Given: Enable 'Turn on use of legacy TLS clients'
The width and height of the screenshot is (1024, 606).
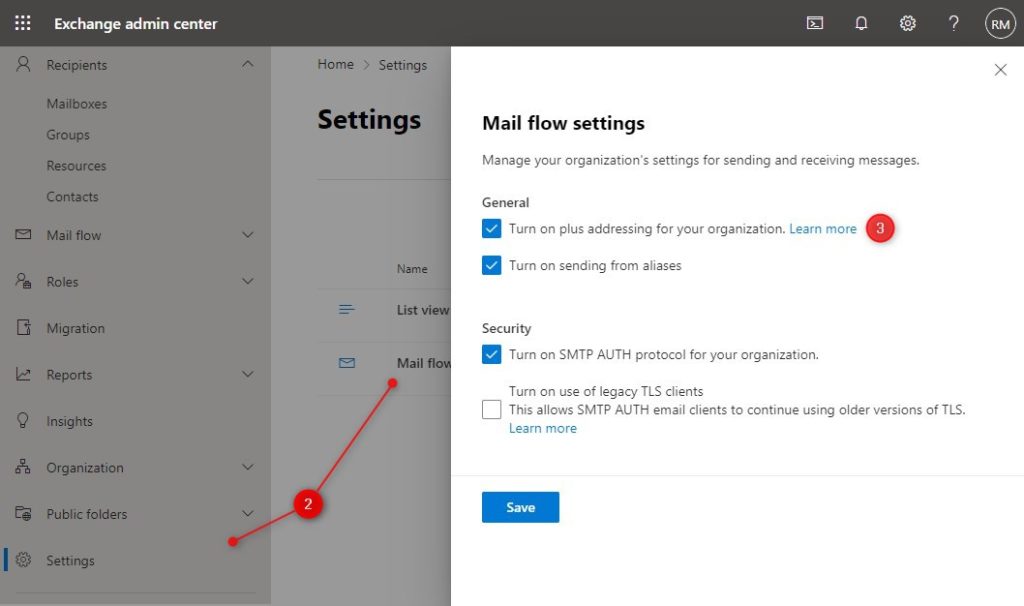Looking at the screenshot, I should [490, 409].
